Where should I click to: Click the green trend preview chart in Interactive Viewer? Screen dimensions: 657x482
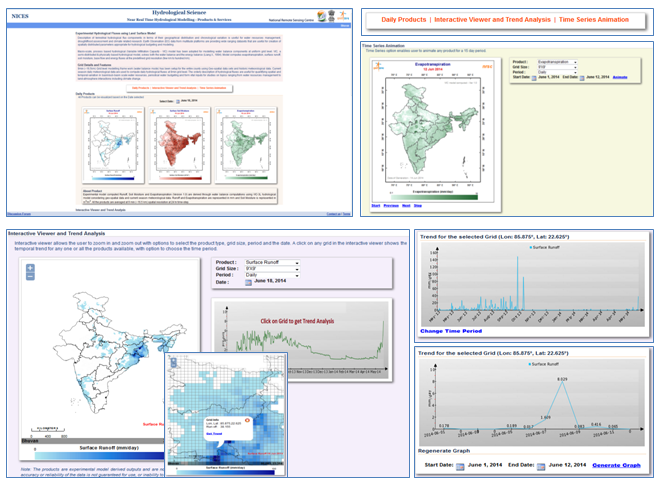click(302, 339)
